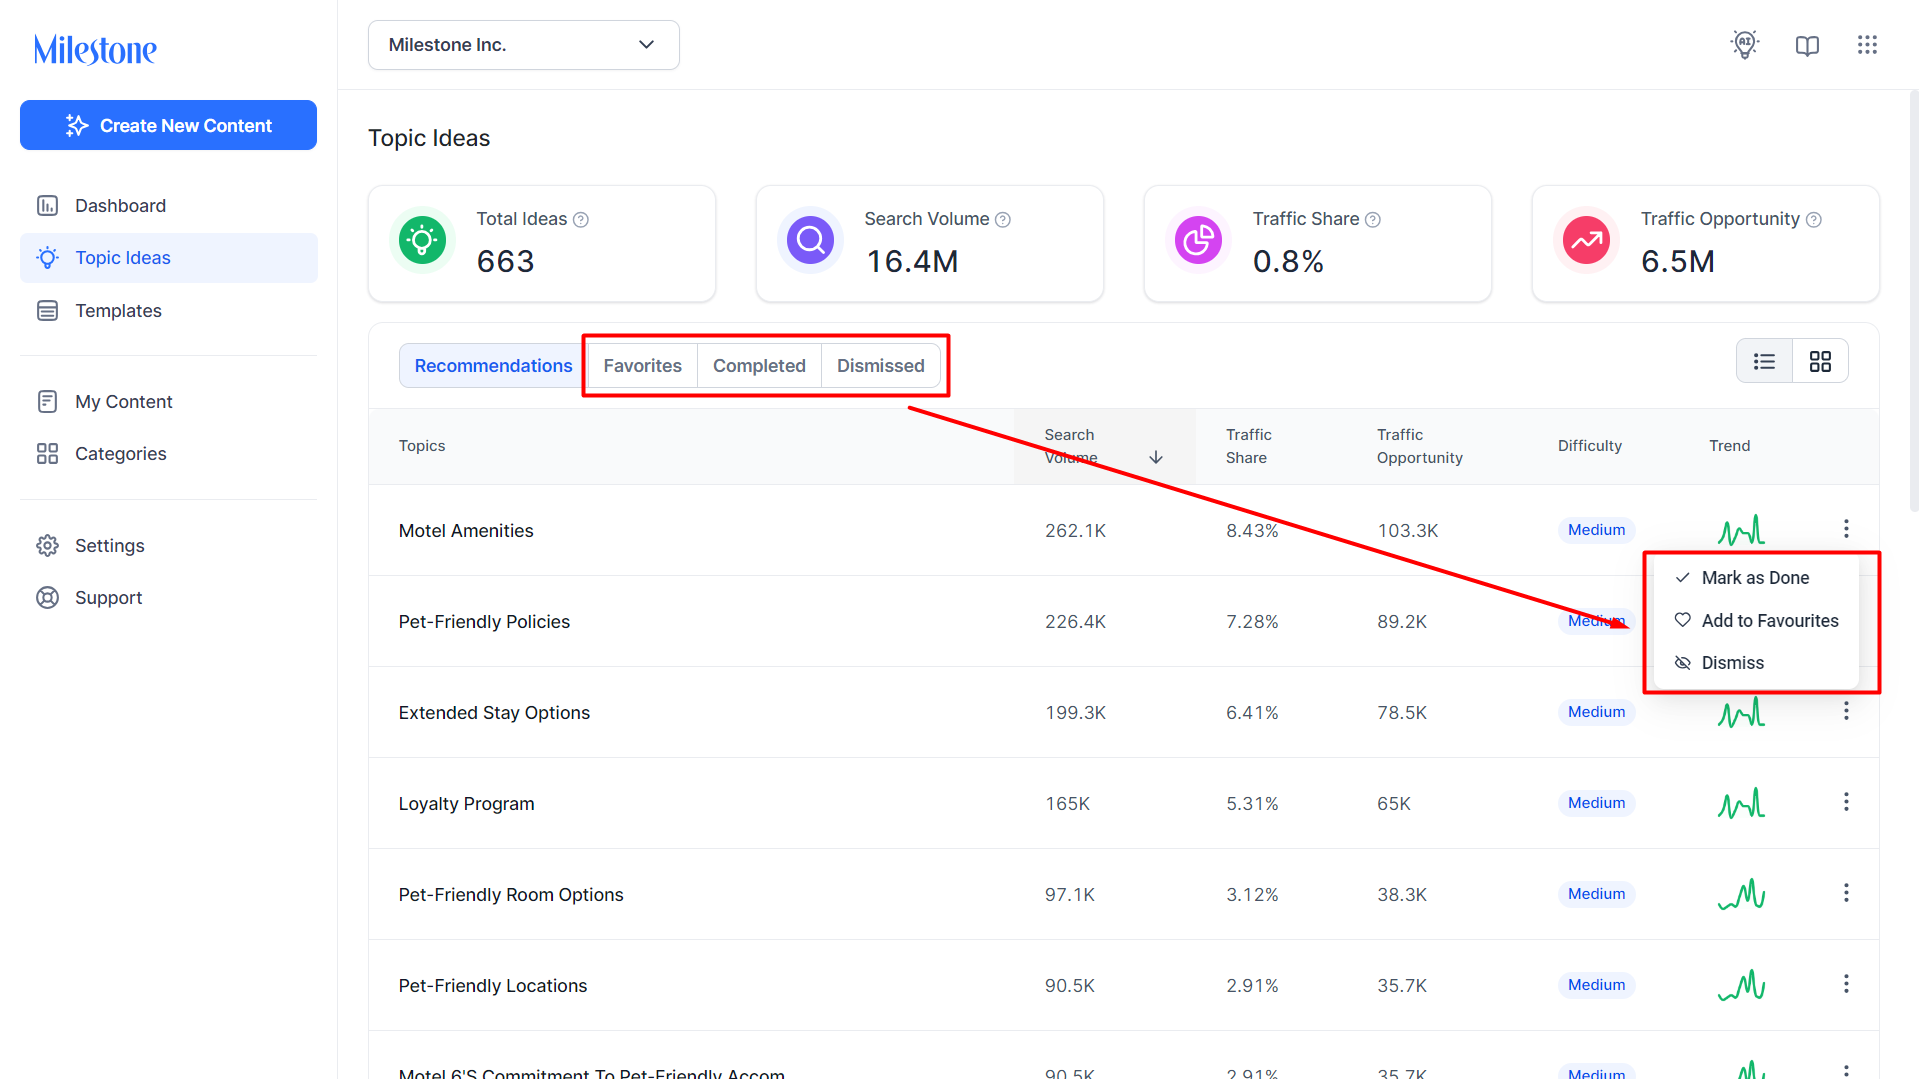1919x1079 pixels.
Task: Click info icon next to Search Volume
Action: click(x=1003, y=220)
